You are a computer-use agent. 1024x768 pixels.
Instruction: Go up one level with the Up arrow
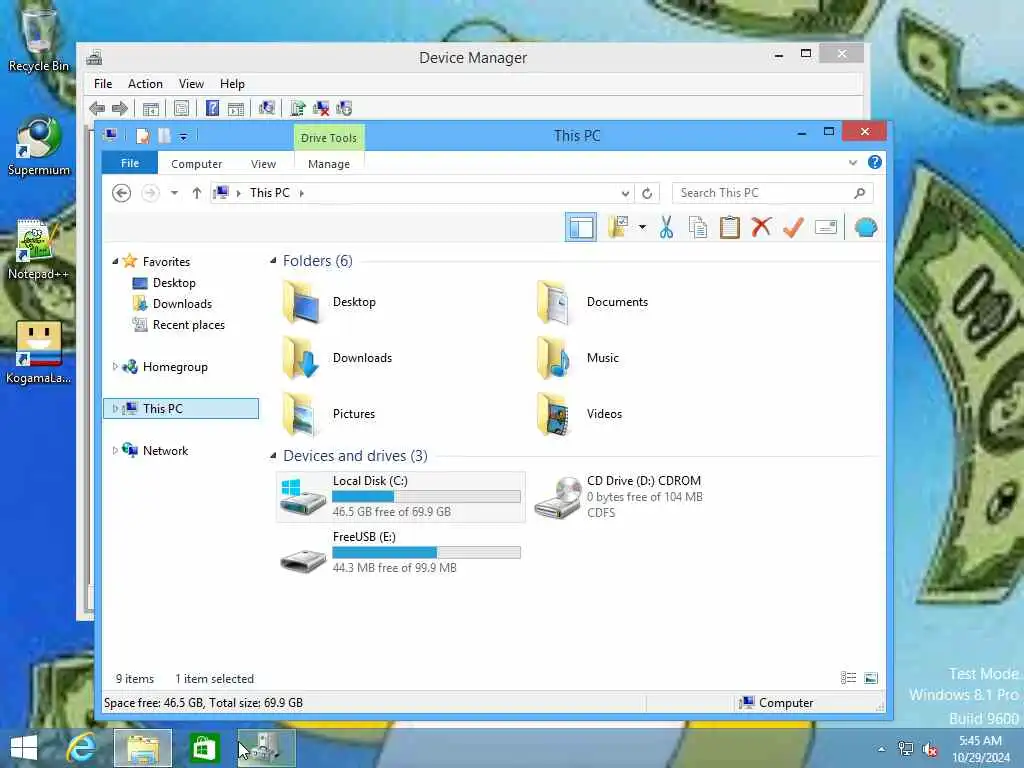coord(197,193)
